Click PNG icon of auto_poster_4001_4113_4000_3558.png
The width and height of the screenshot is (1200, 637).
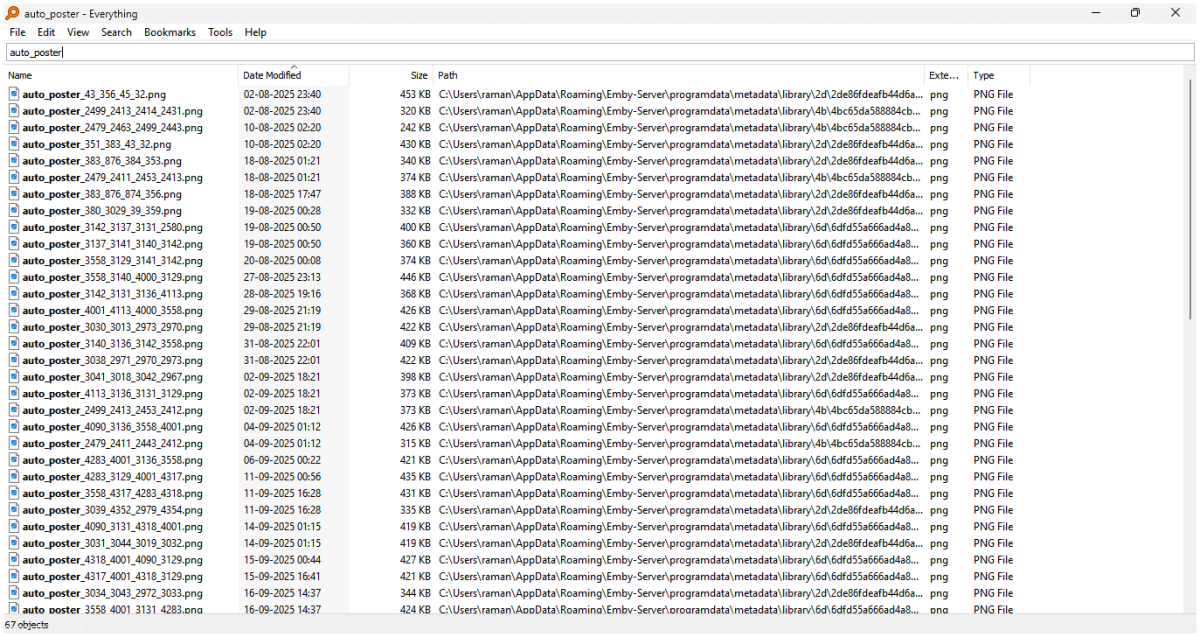pyautogui.click(x=14, y=310)
